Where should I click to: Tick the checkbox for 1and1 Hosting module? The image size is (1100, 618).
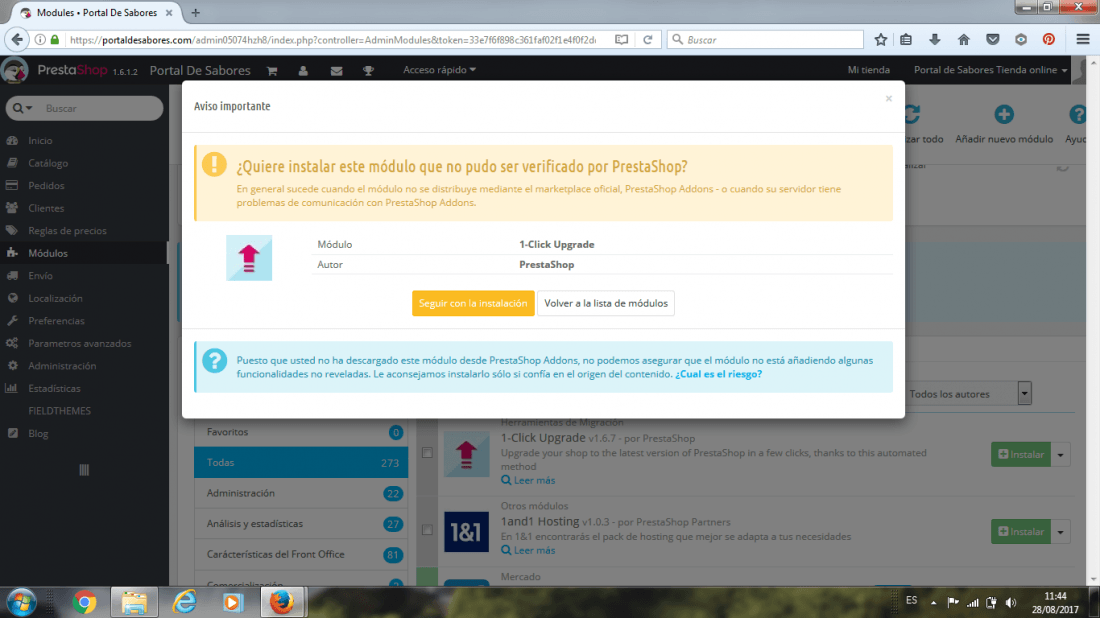click(x=427, y=530)
